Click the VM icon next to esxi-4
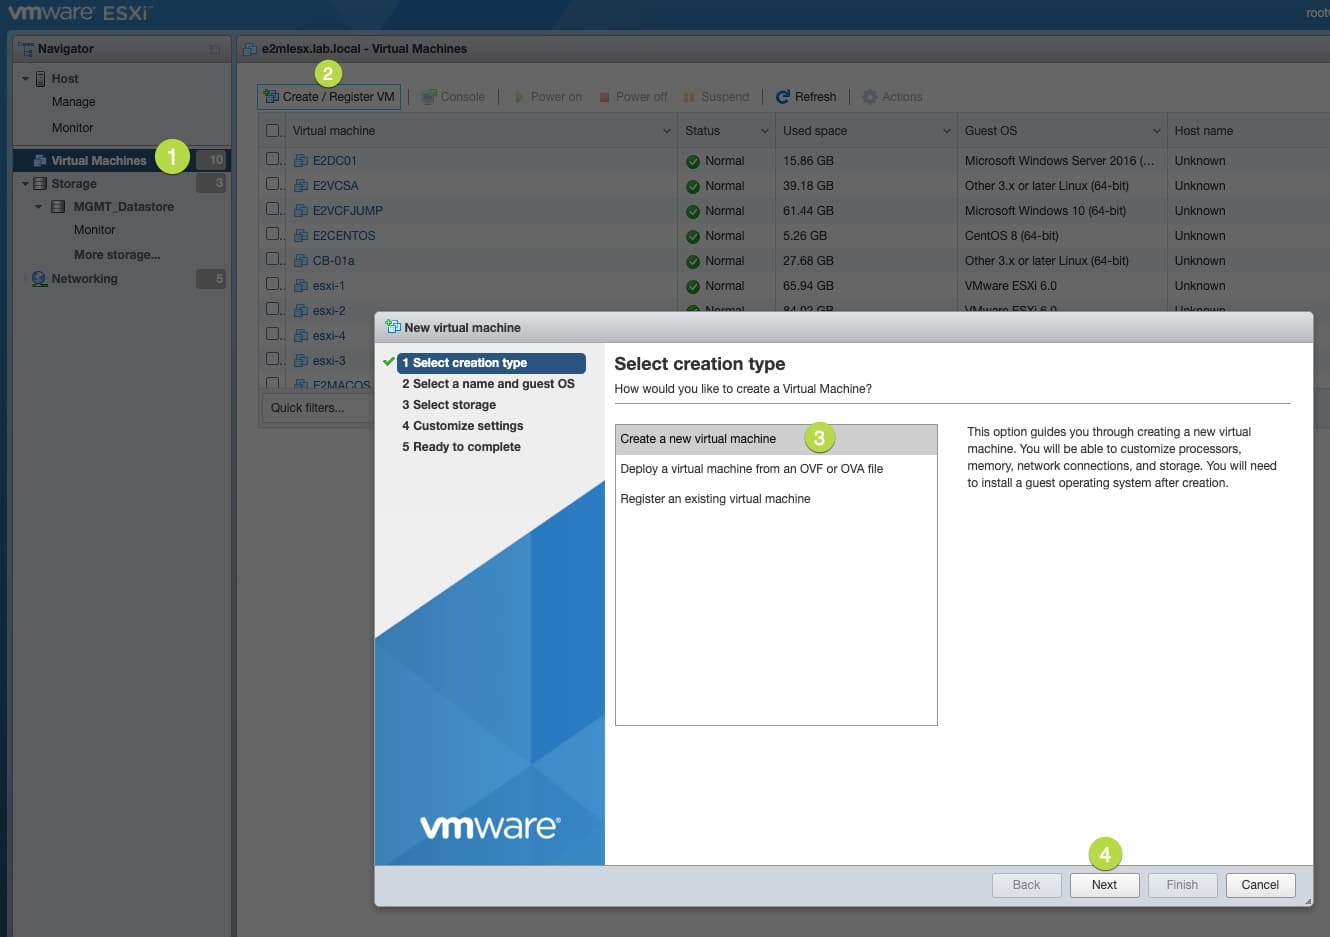1330x937 pixels. click(x=300, y=335)
